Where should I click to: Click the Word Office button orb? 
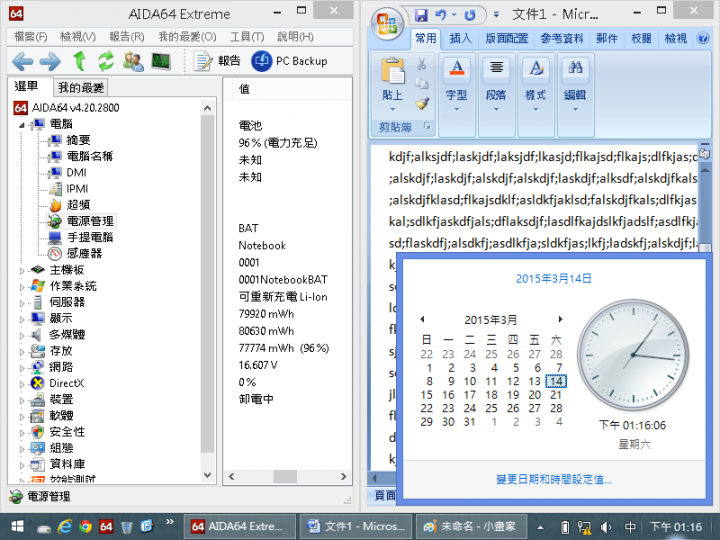pyautogui.click(x=387, y=23)
